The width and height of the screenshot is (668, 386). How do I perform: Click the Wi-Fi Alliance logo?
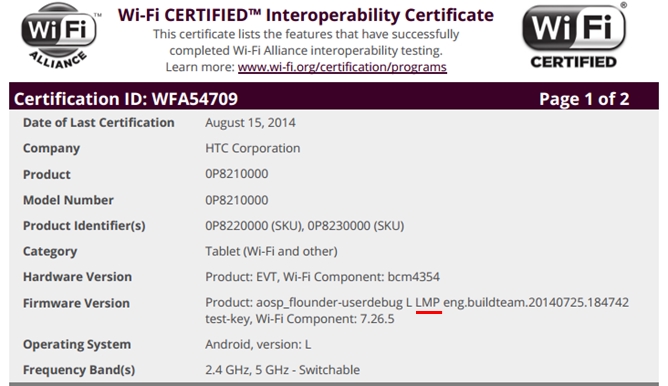point(59,35)
